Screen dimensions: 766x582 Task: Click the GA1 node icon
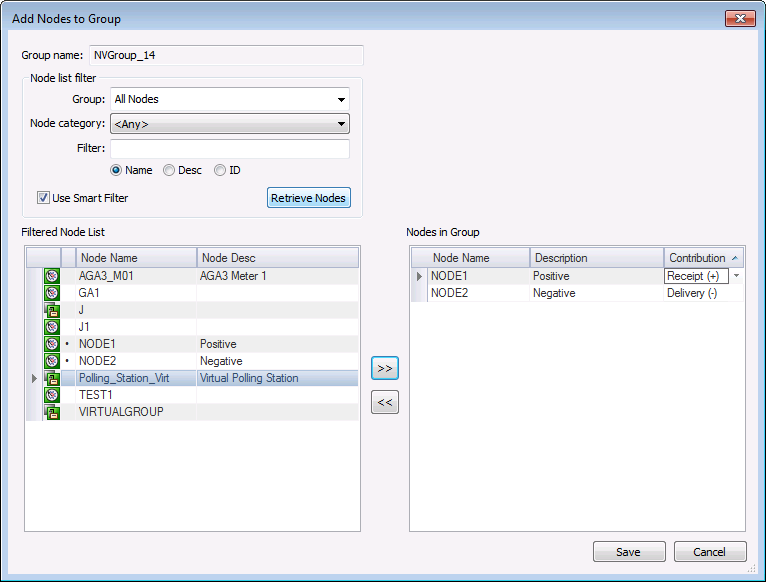click(x=52, y=293)
